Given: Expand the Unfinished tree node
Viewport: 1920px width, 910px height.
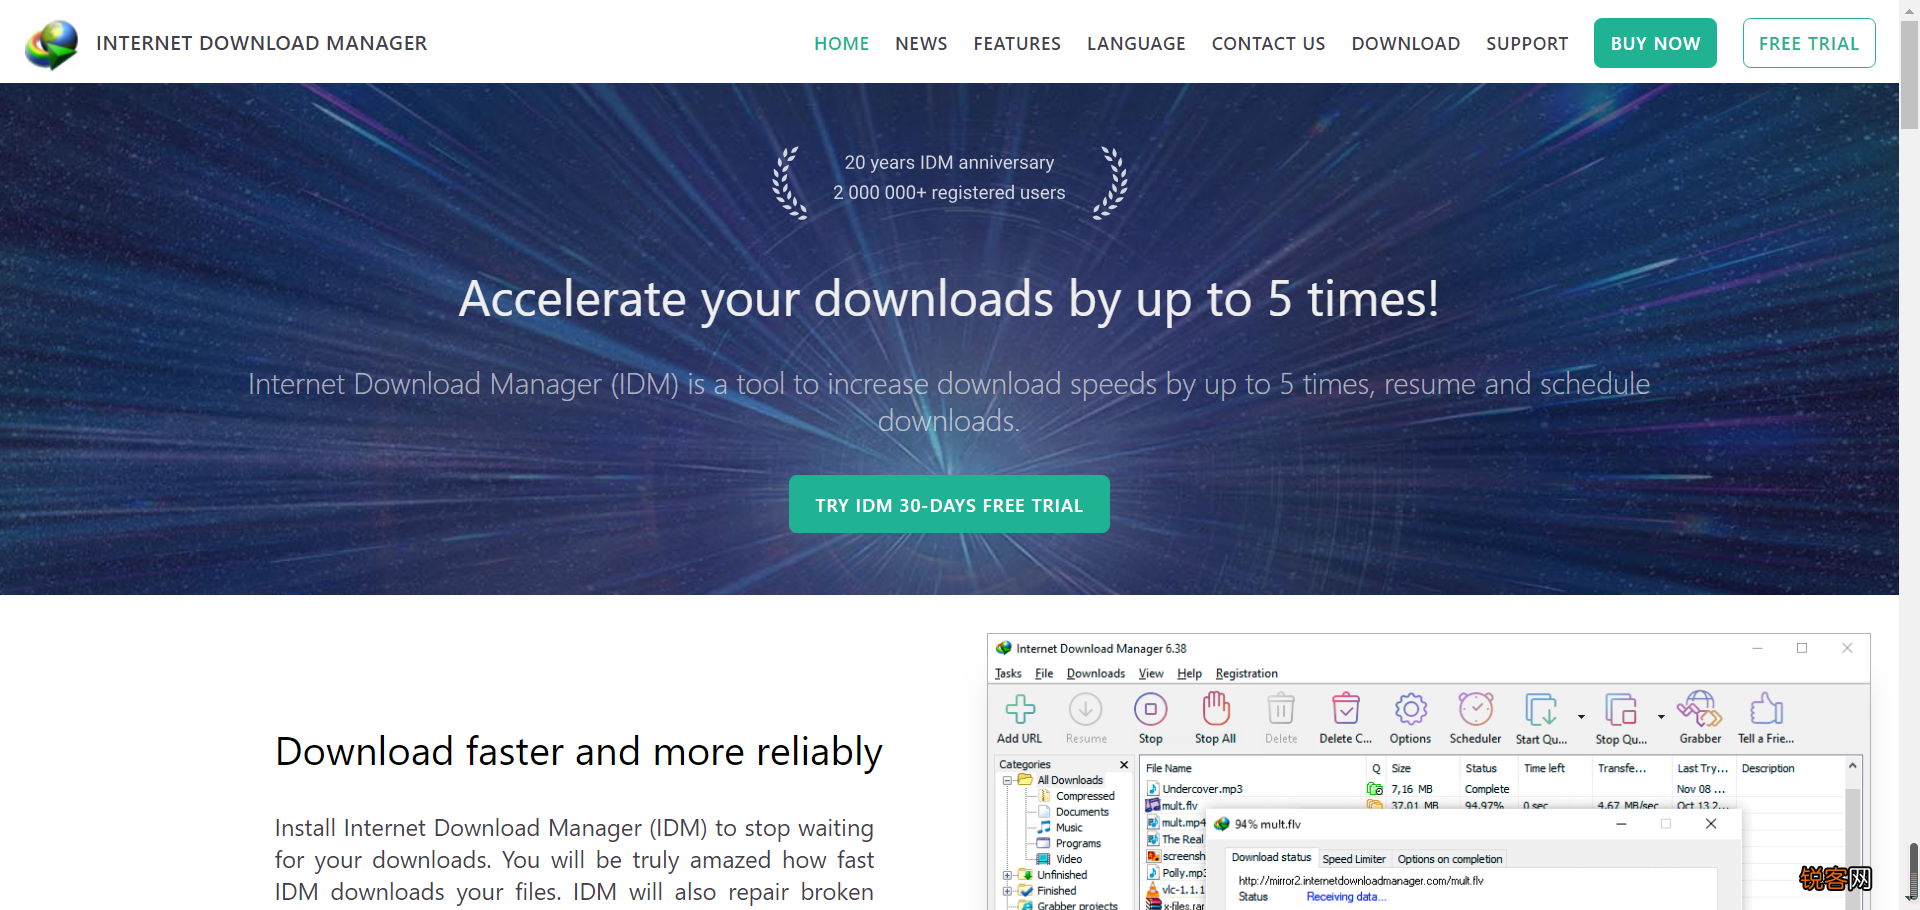Looking at the screenshot, I should tap(1007, 875).
